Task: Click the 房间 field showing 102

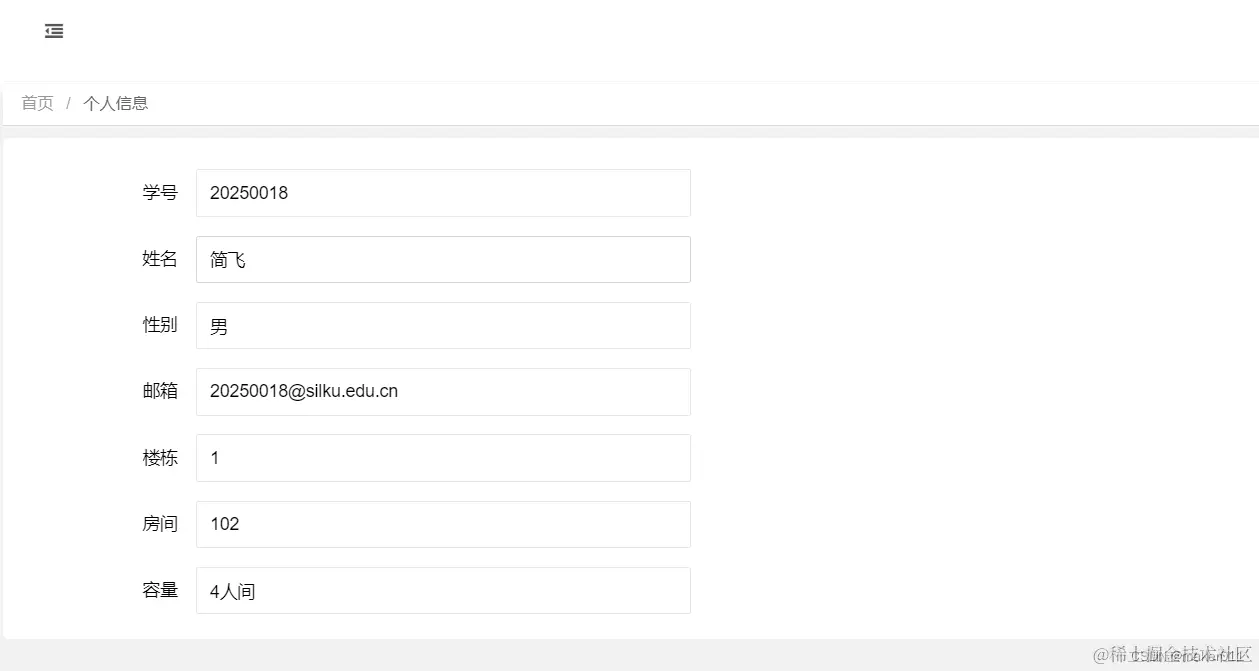Action: tap(443, 524)
